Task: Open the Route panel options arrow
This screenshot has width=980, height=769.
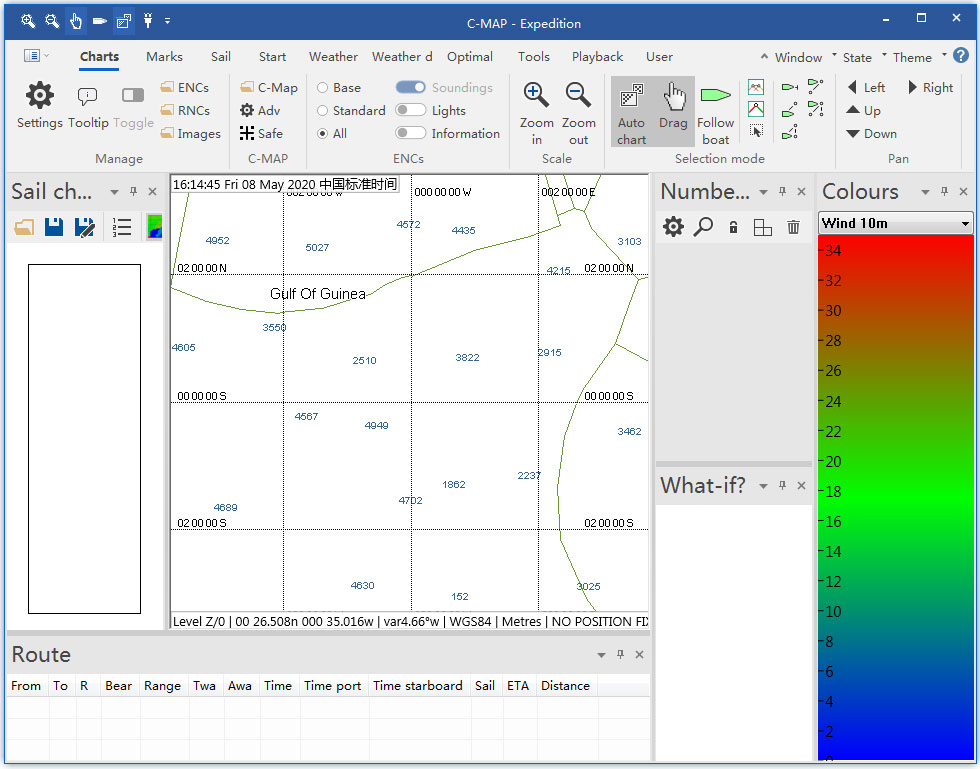Action: coord(601,655)
